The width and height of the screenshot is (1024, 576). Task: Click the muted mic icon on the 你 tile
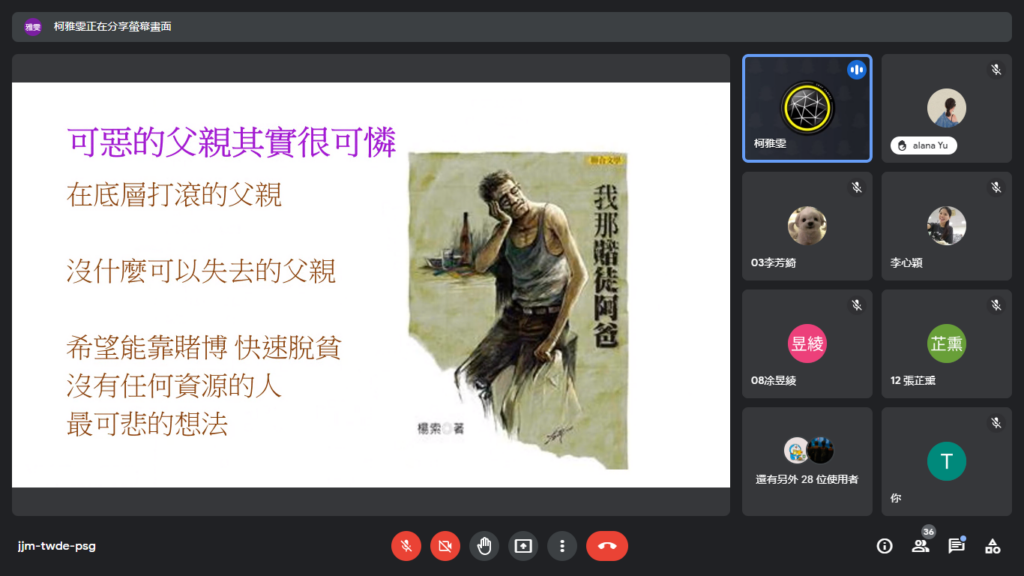pos(996,423)
